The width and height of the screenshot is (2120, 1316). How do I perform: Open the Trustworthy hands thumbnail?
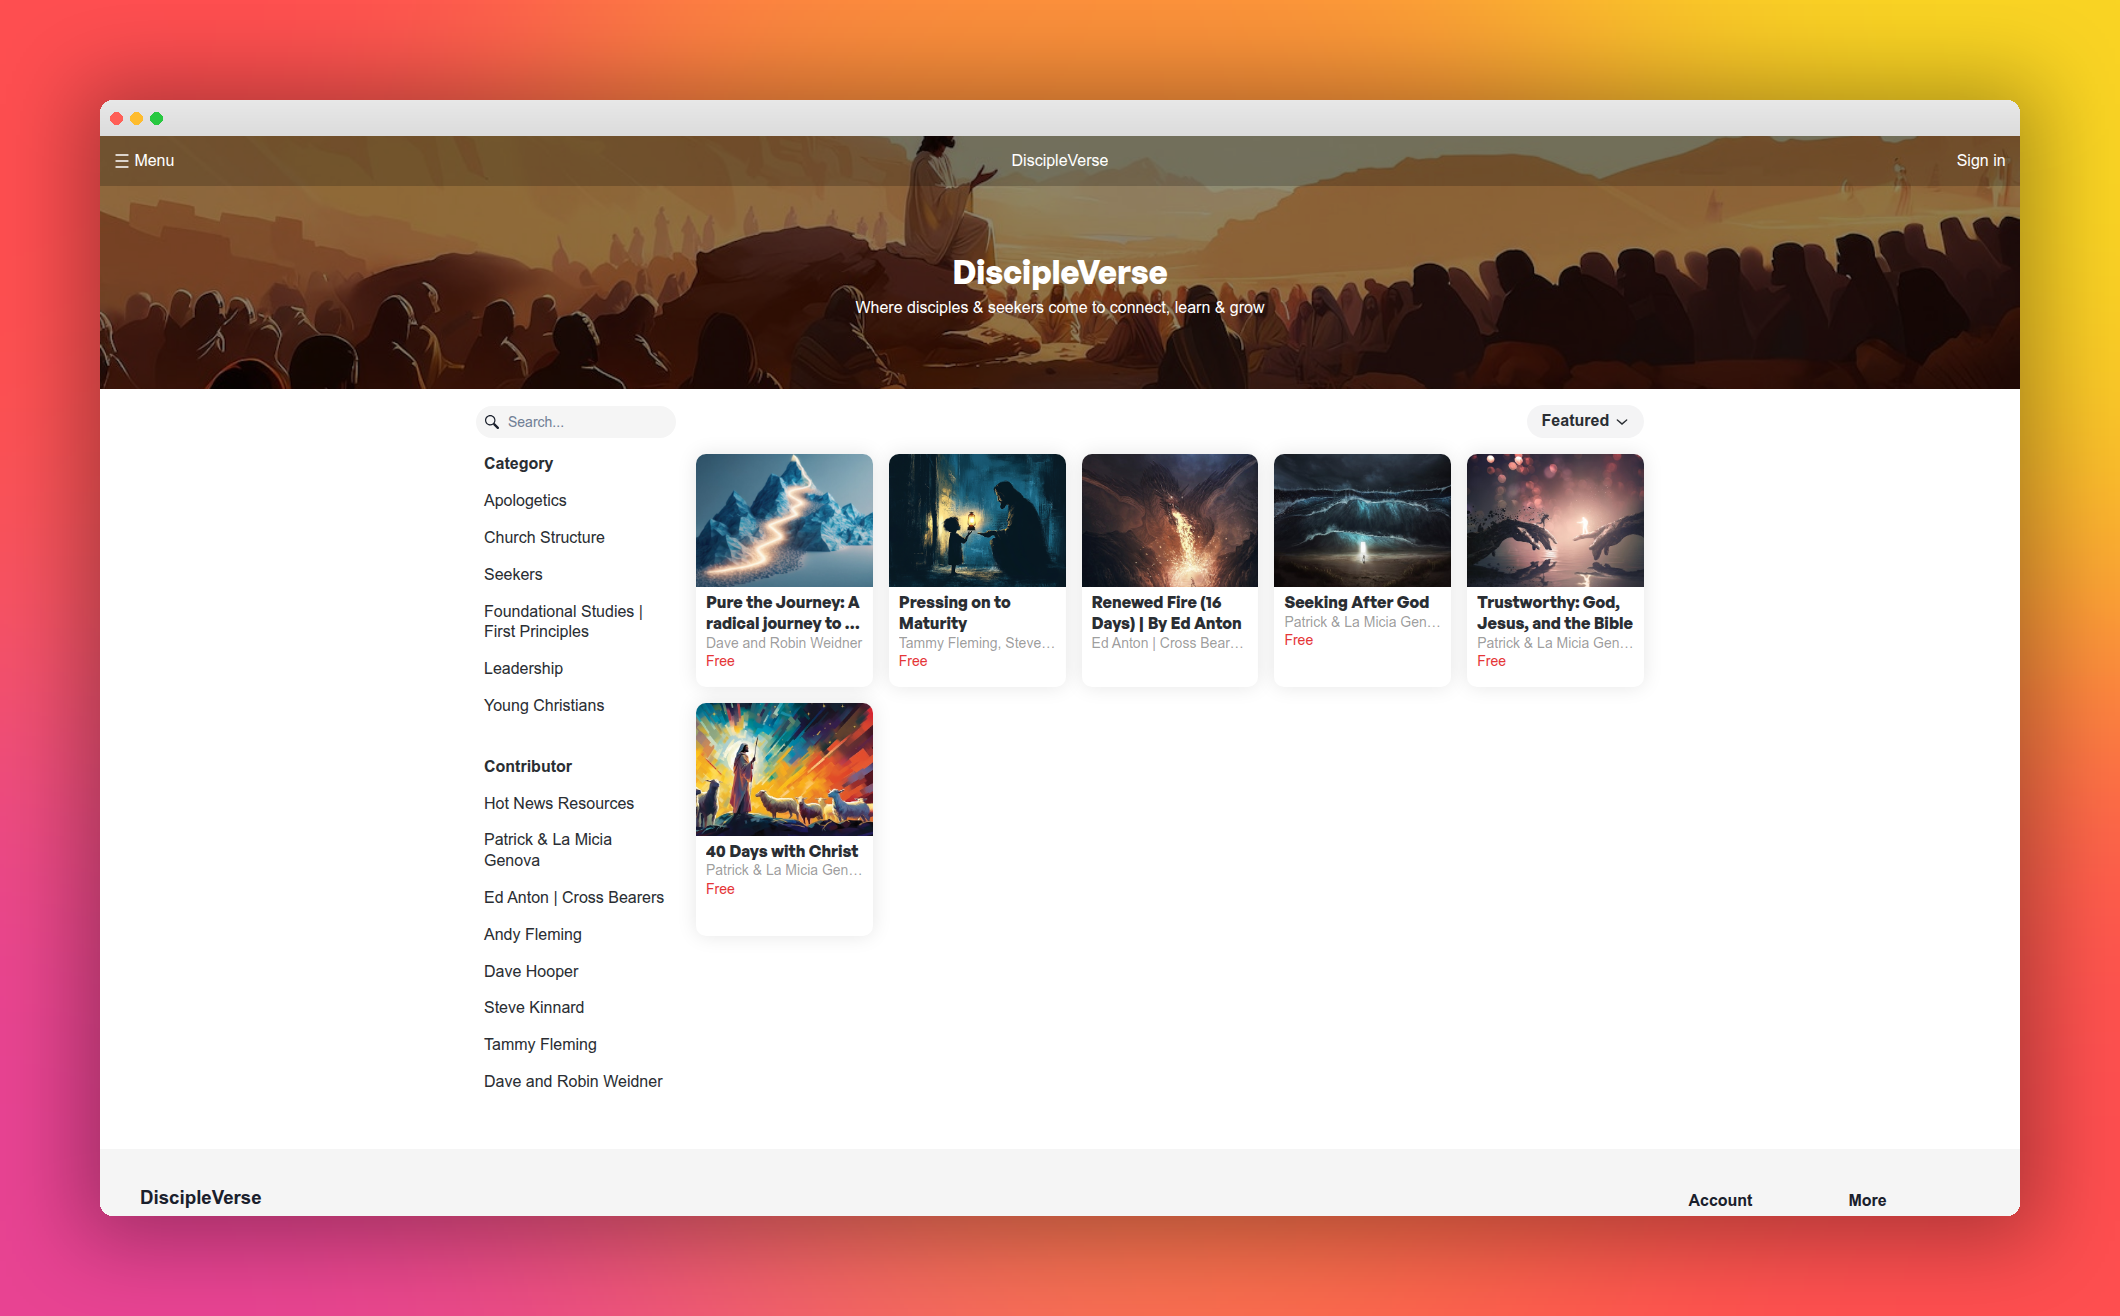coord(1555,520)
